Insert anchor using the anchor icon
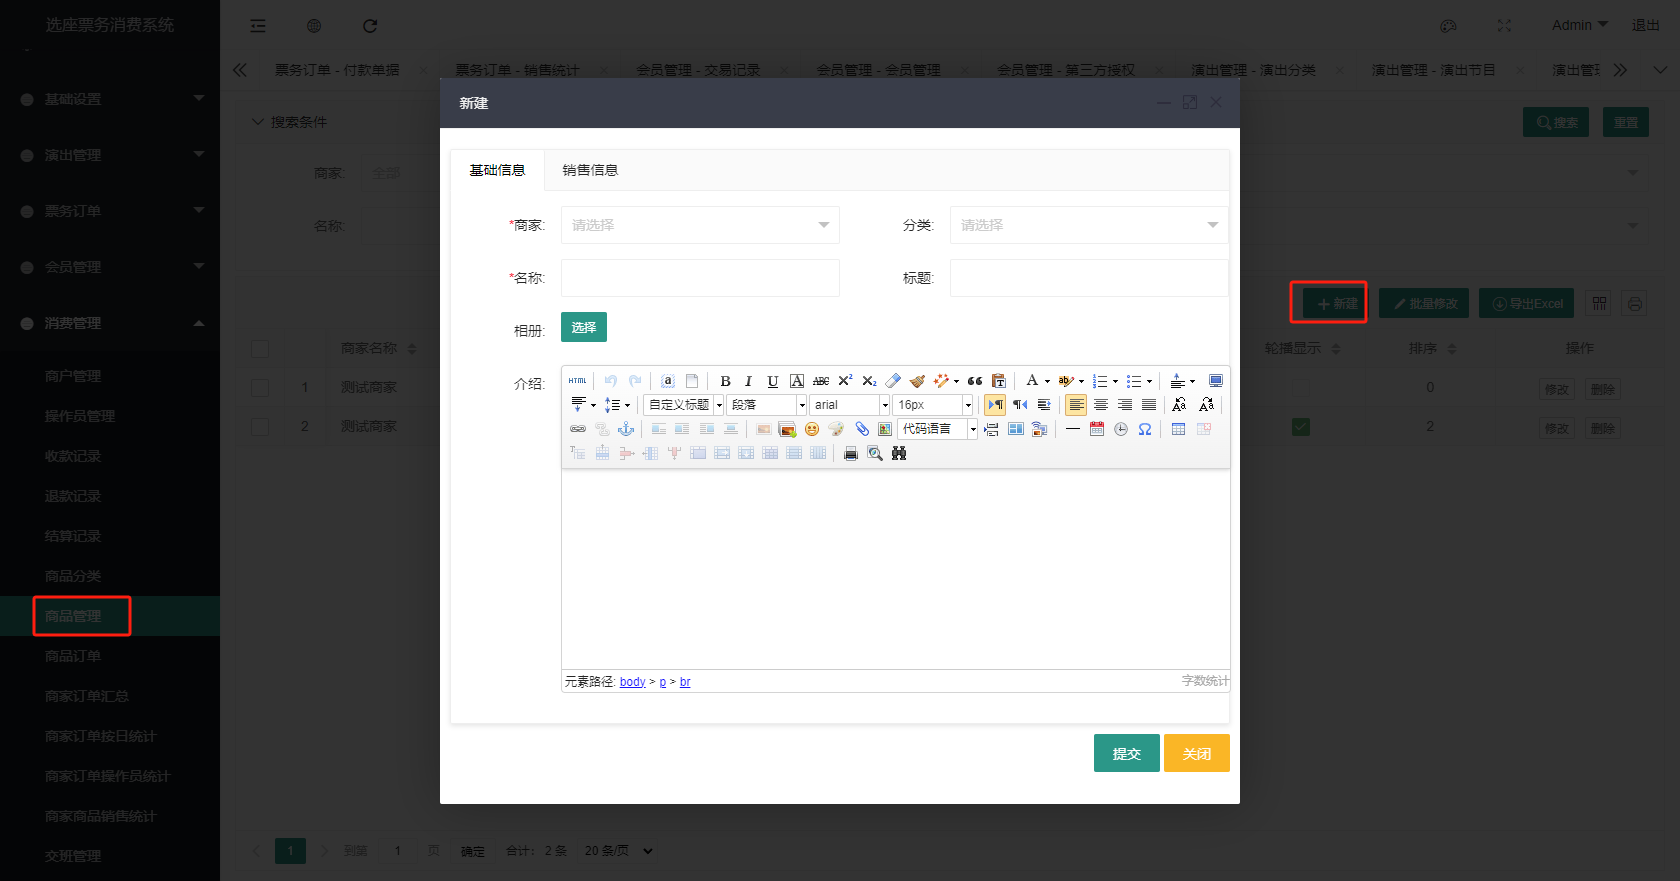The image size is (1680, 881). (626, 429)
